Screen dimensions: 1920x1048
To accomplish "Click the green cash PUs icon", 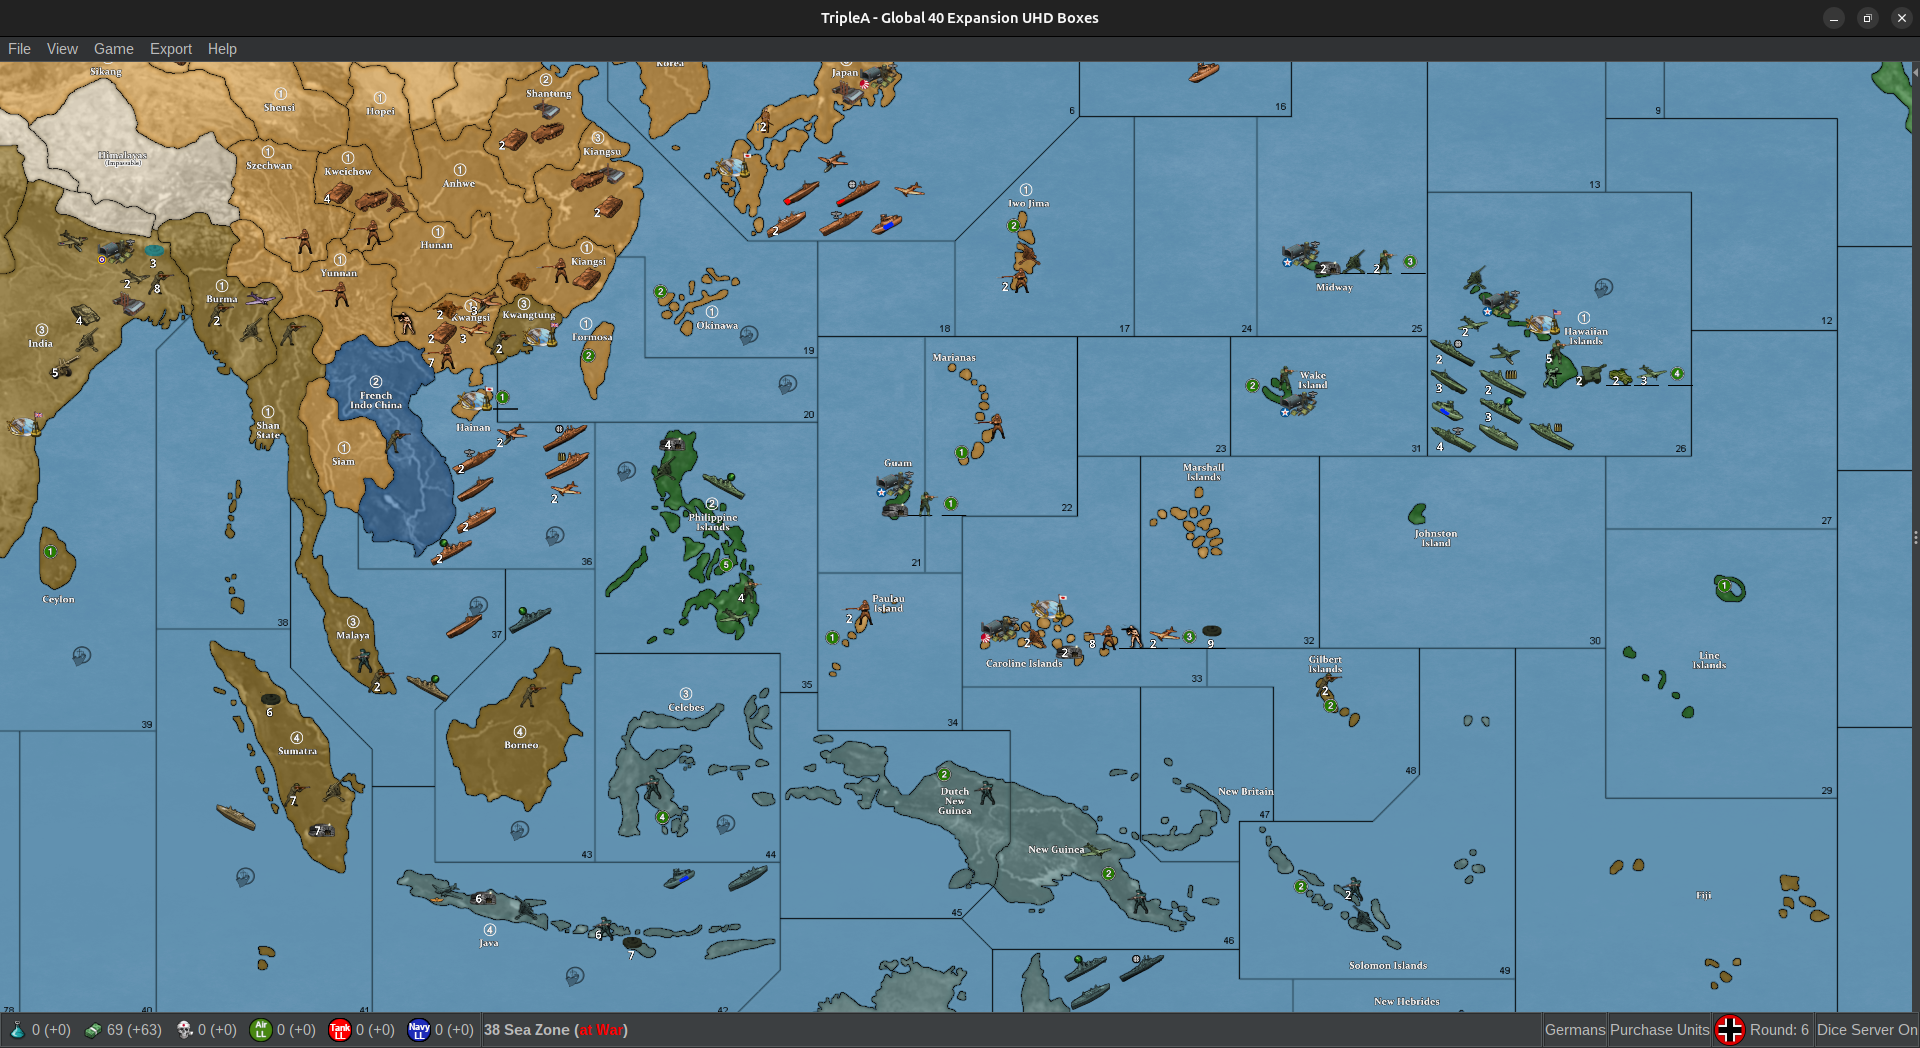I will click(x=93, y=1030).
